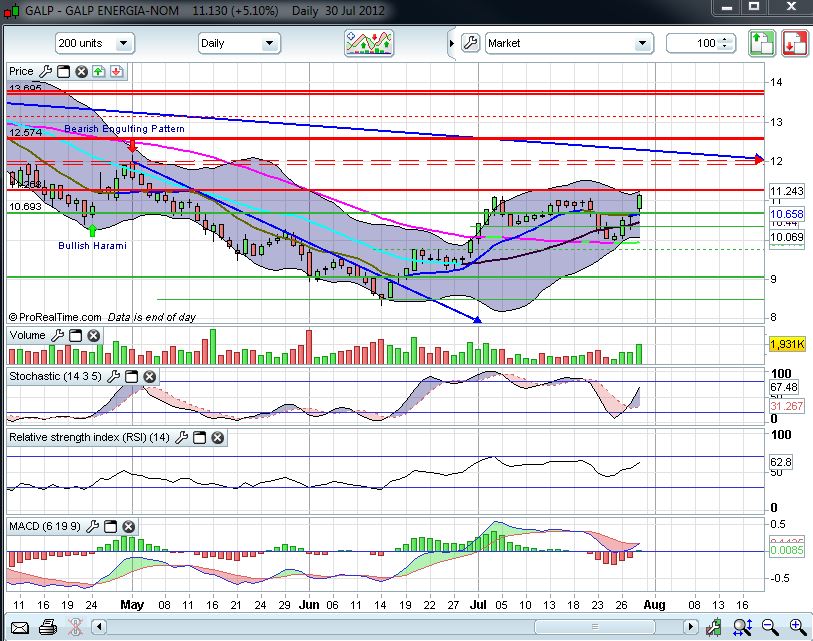Click the 62.8 RSI value tag

tap(780, 462)
